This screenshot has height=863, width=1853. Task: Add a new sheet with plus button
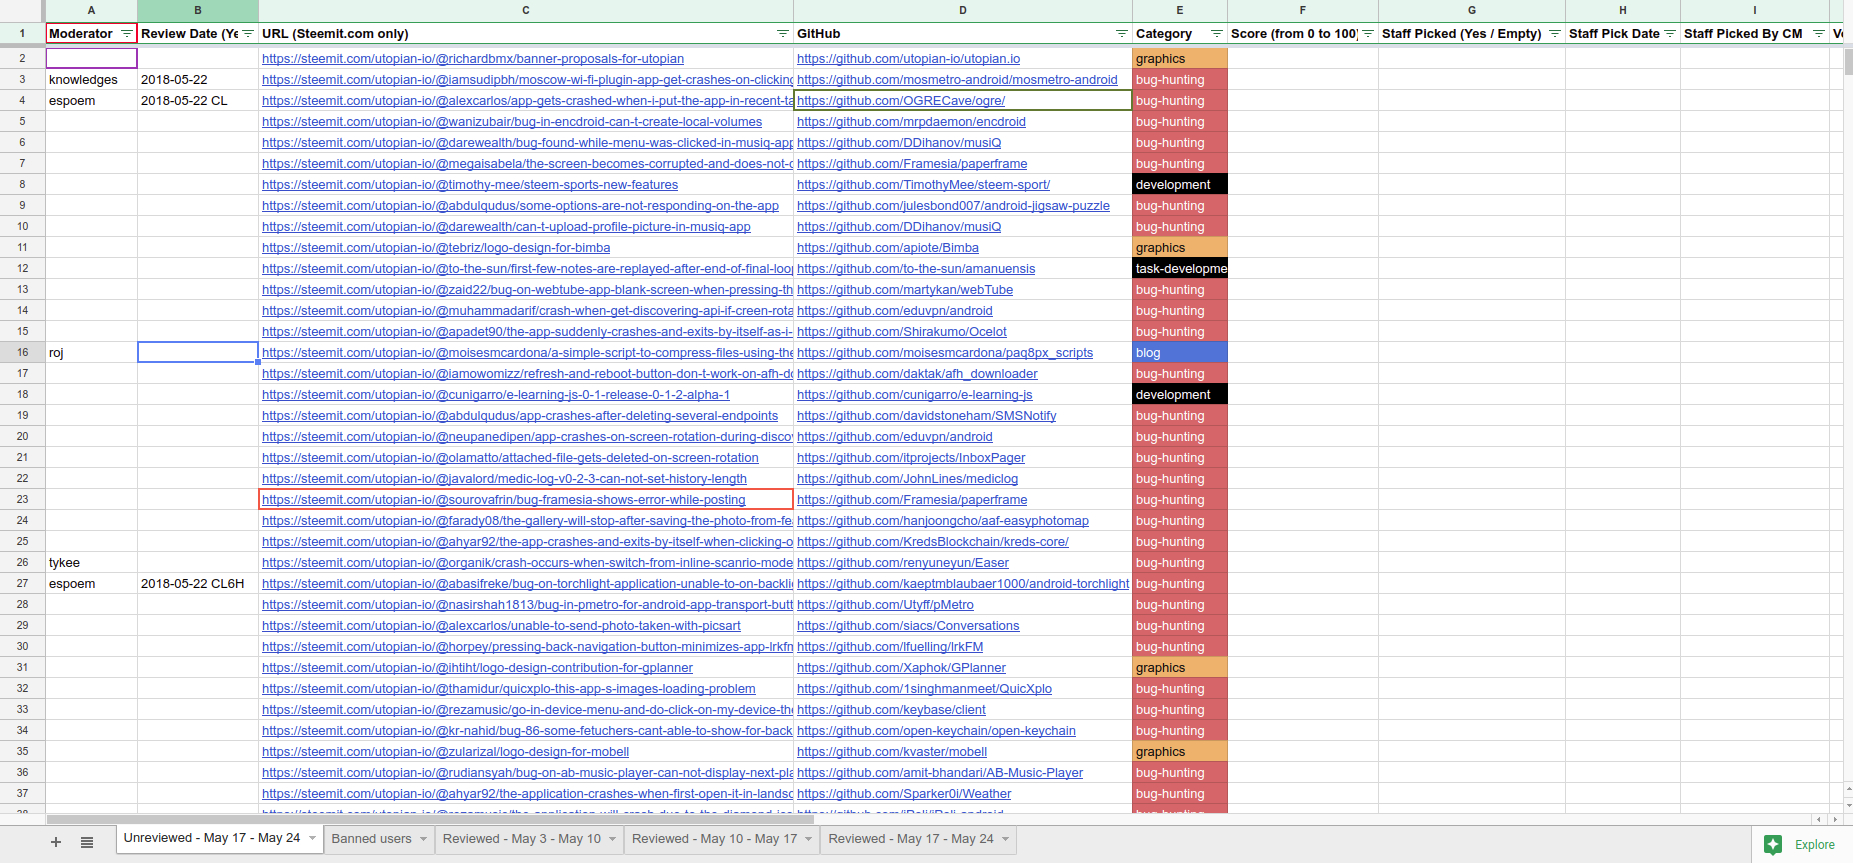click(x=56, y=842)
